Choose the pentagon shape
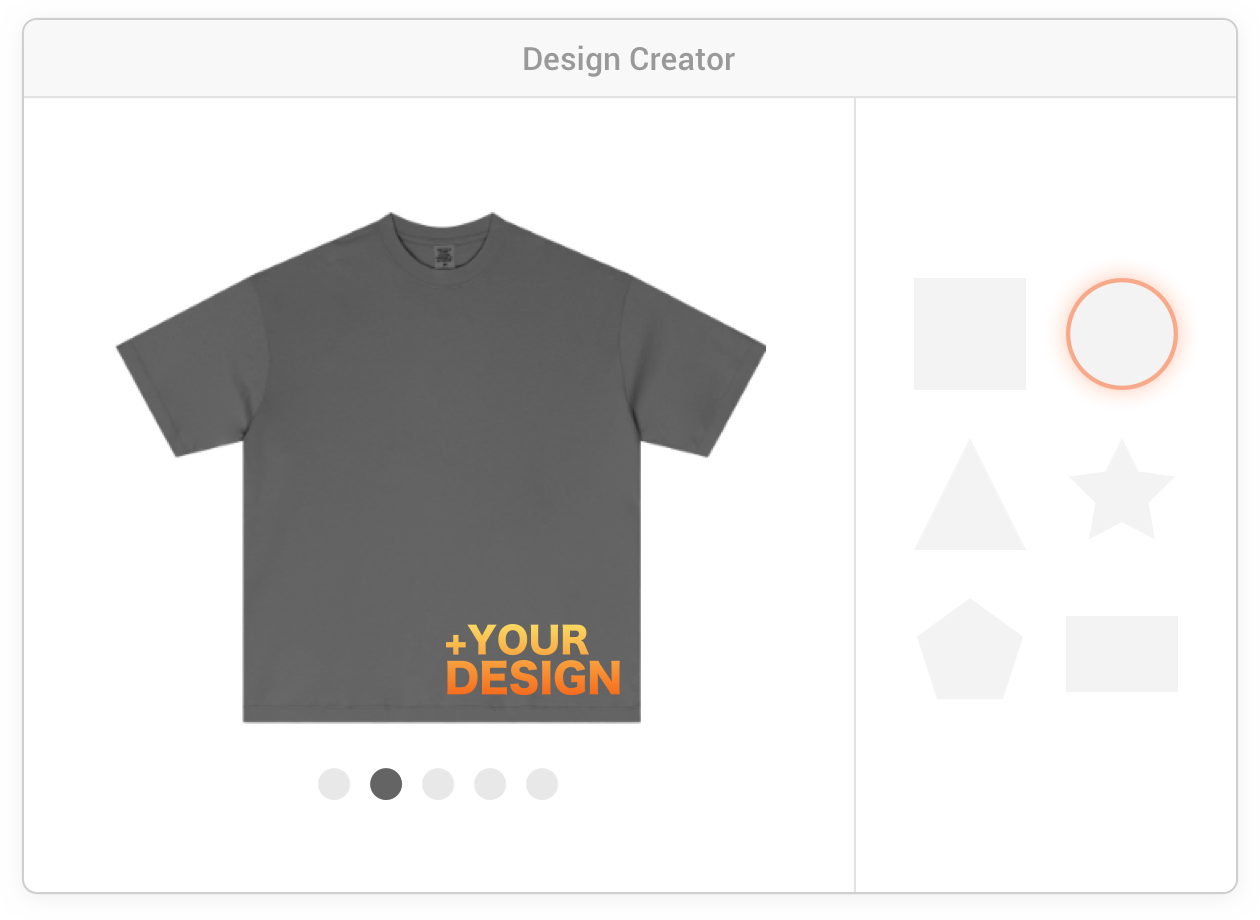 [970, 650]
